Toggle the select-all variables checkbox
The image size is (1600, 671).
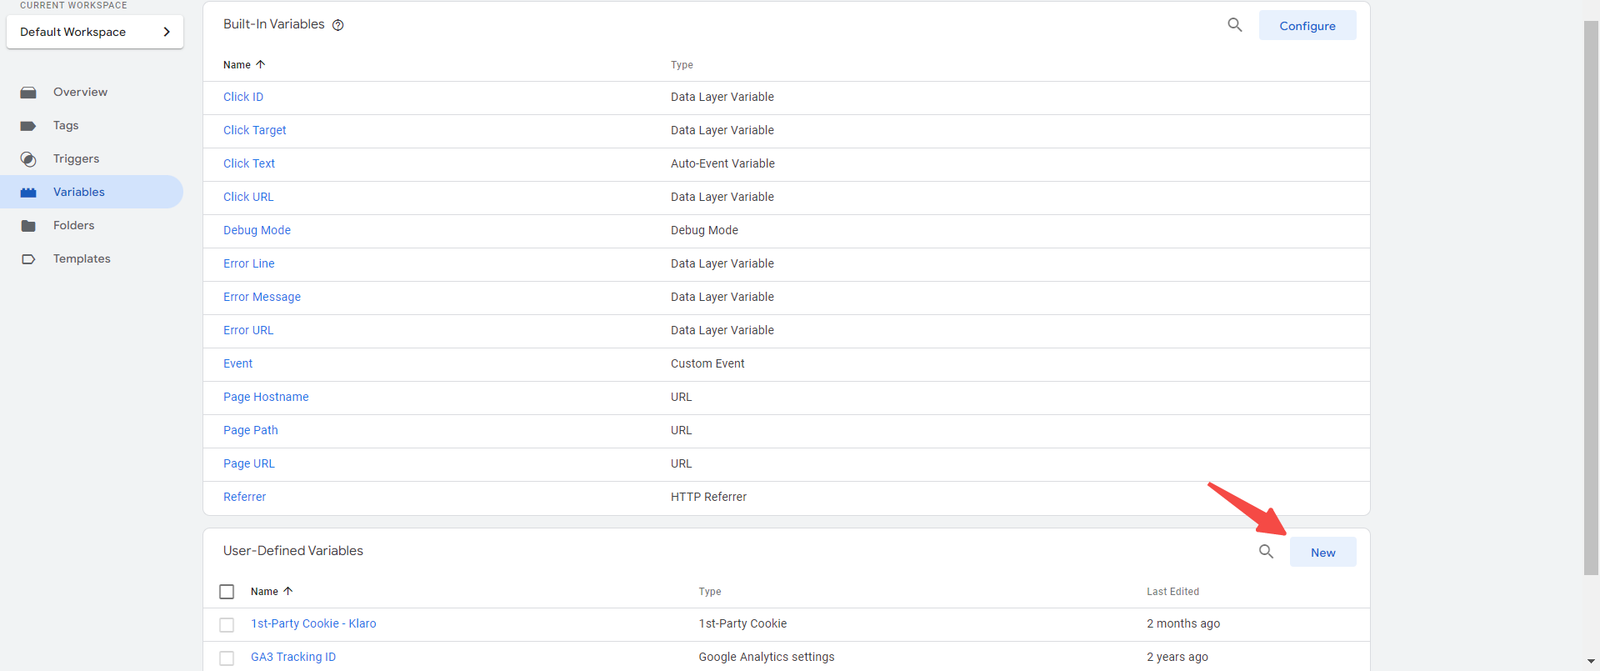click(227, 592)
